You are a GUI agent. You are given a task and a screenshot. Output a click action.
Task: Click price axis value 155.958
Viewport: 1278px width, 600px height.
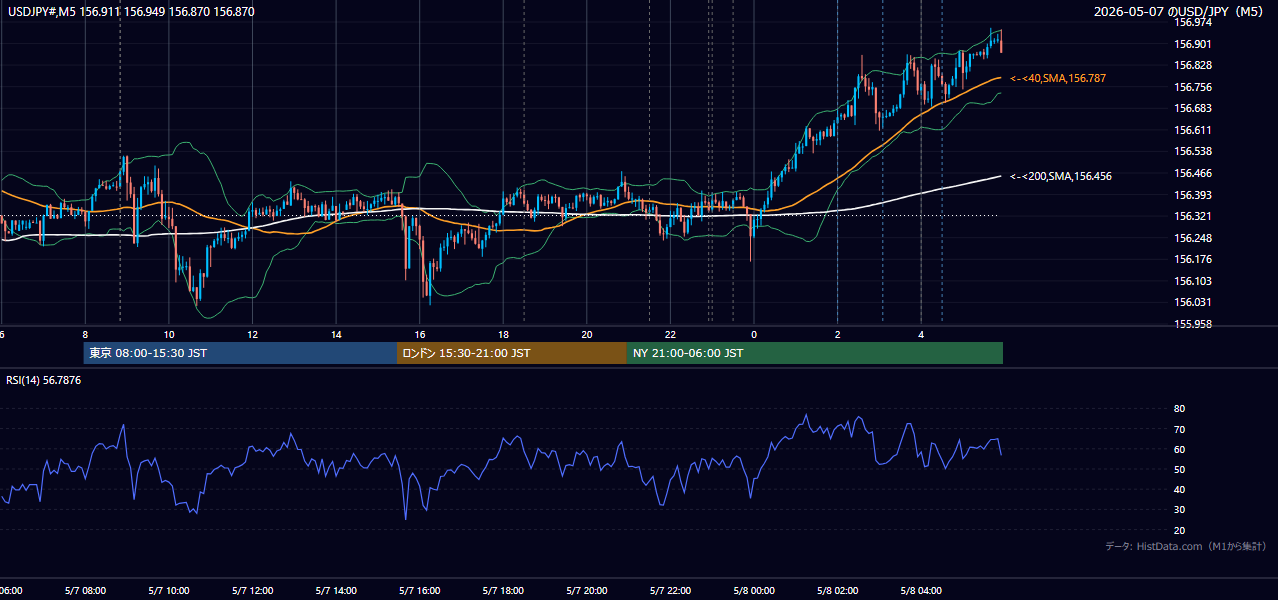[x=1193, y=324]
